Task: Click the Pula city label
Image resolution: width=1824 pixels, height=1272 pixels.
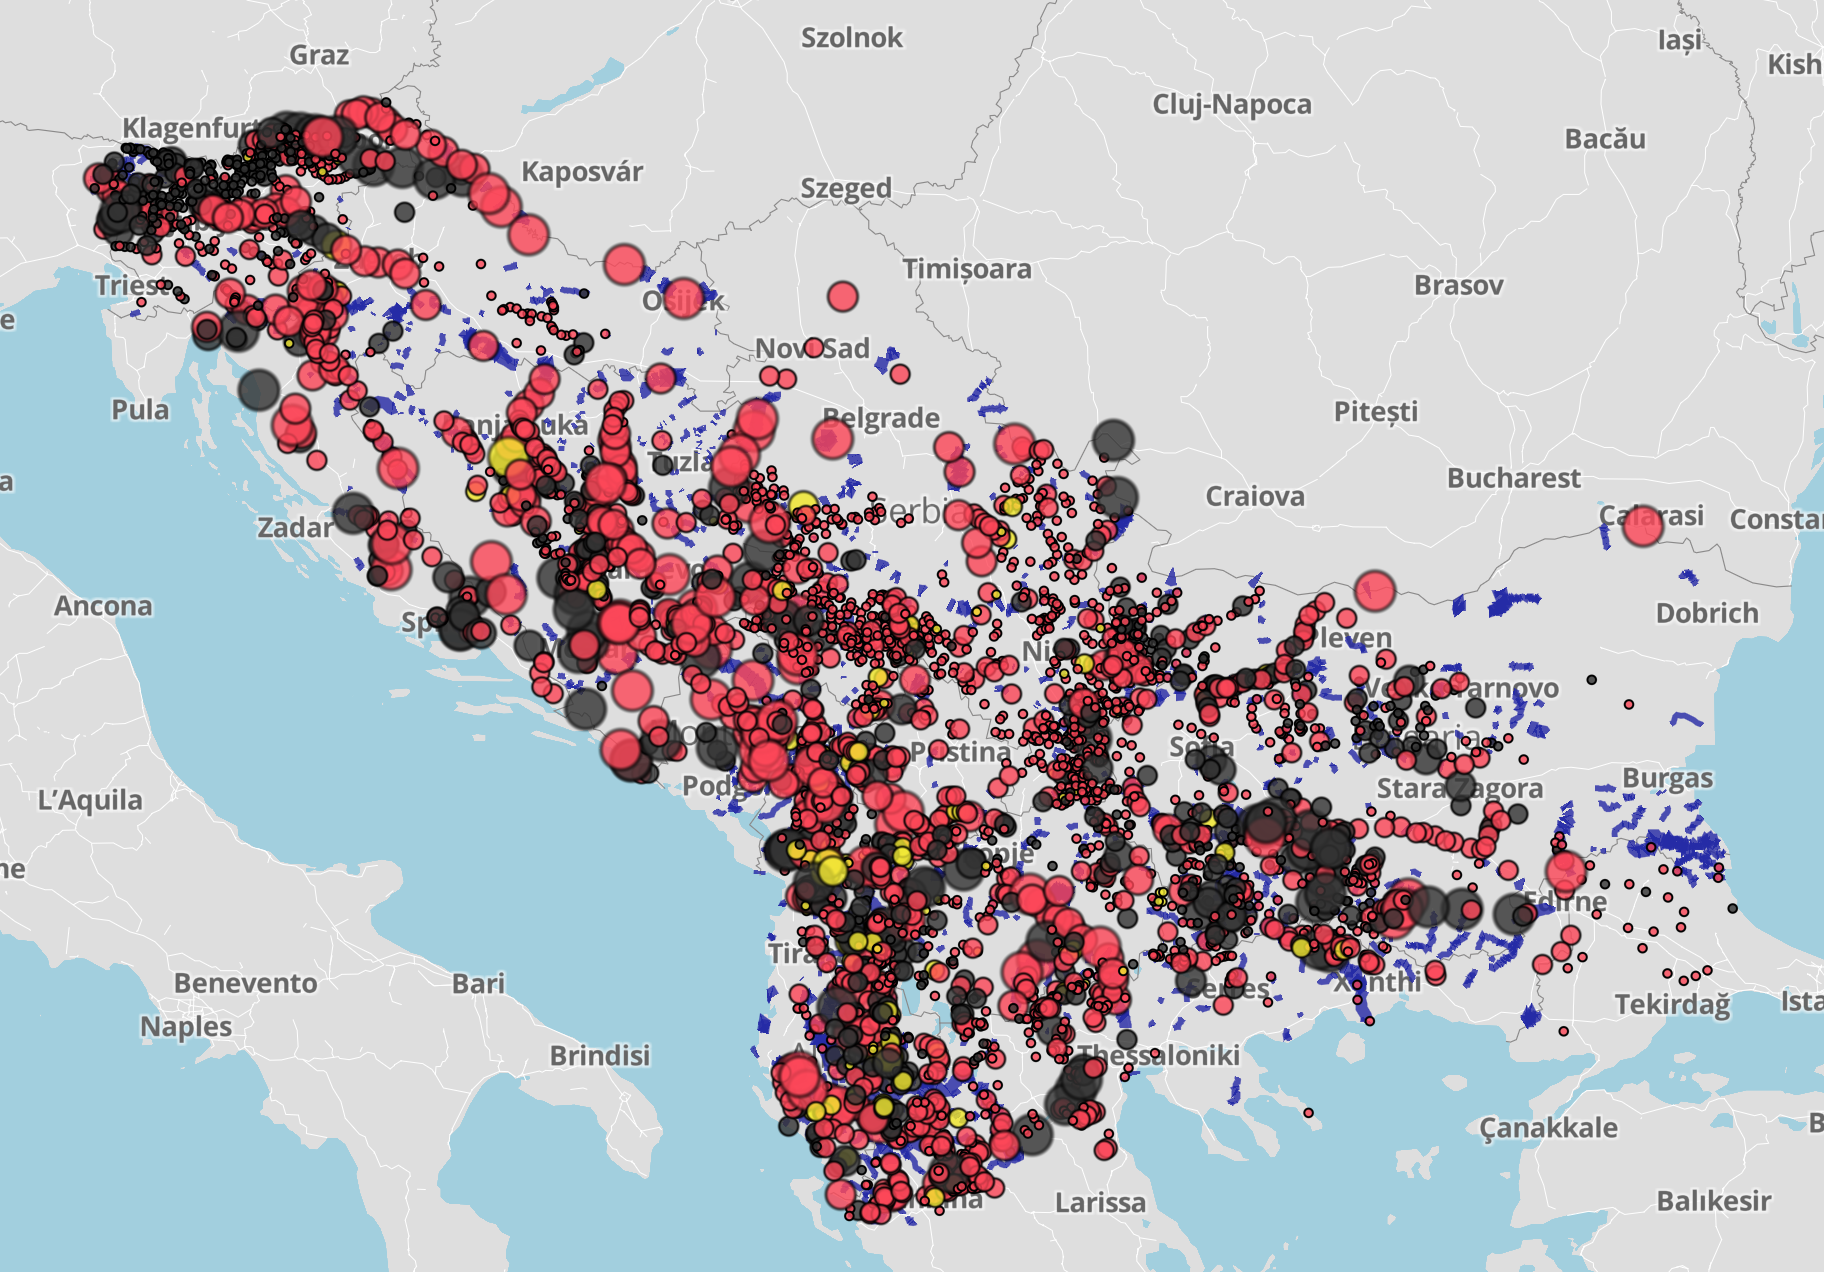Action: [140, 411]
